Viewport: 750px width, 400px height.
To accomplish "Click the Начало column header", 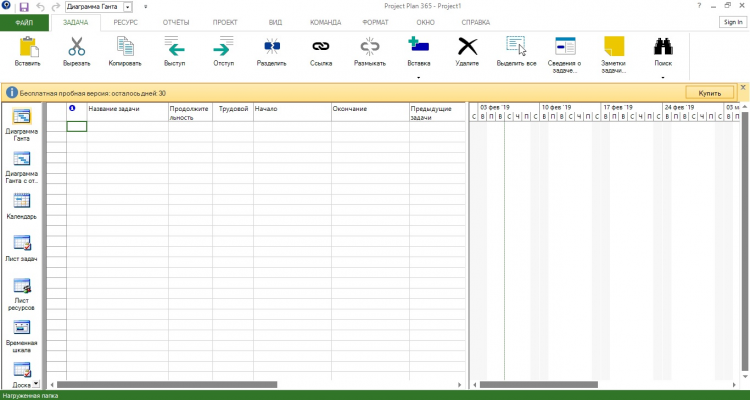I will tap(292, 112).
